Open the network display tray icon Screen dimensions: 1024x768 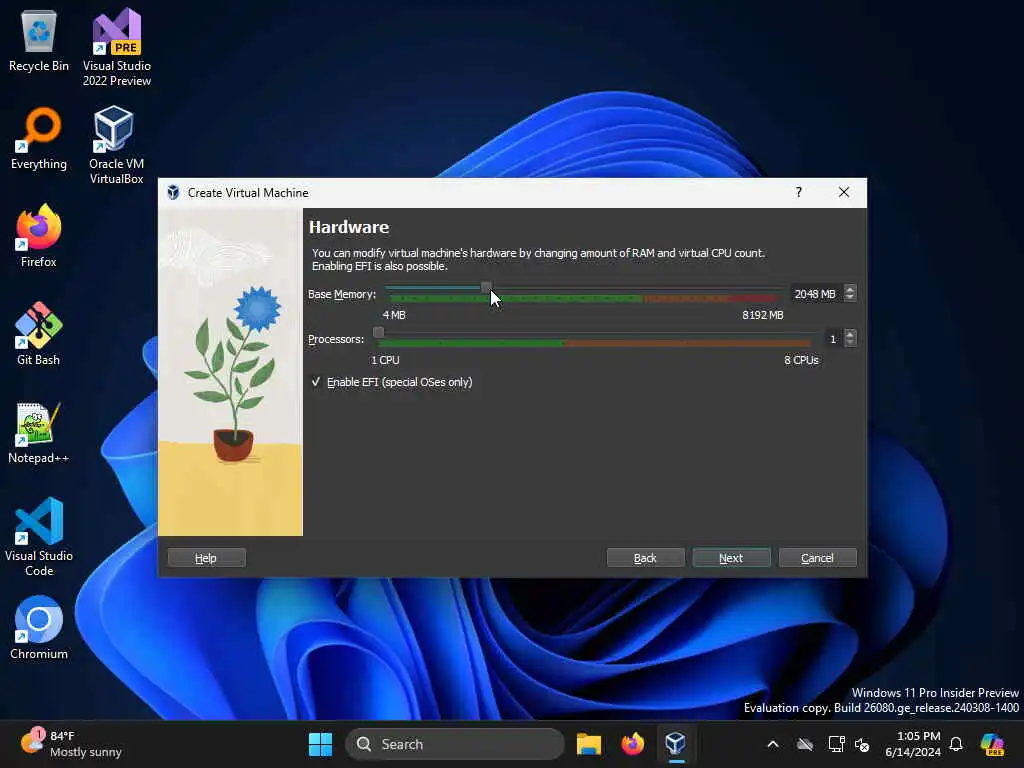(x=836, y=744)
